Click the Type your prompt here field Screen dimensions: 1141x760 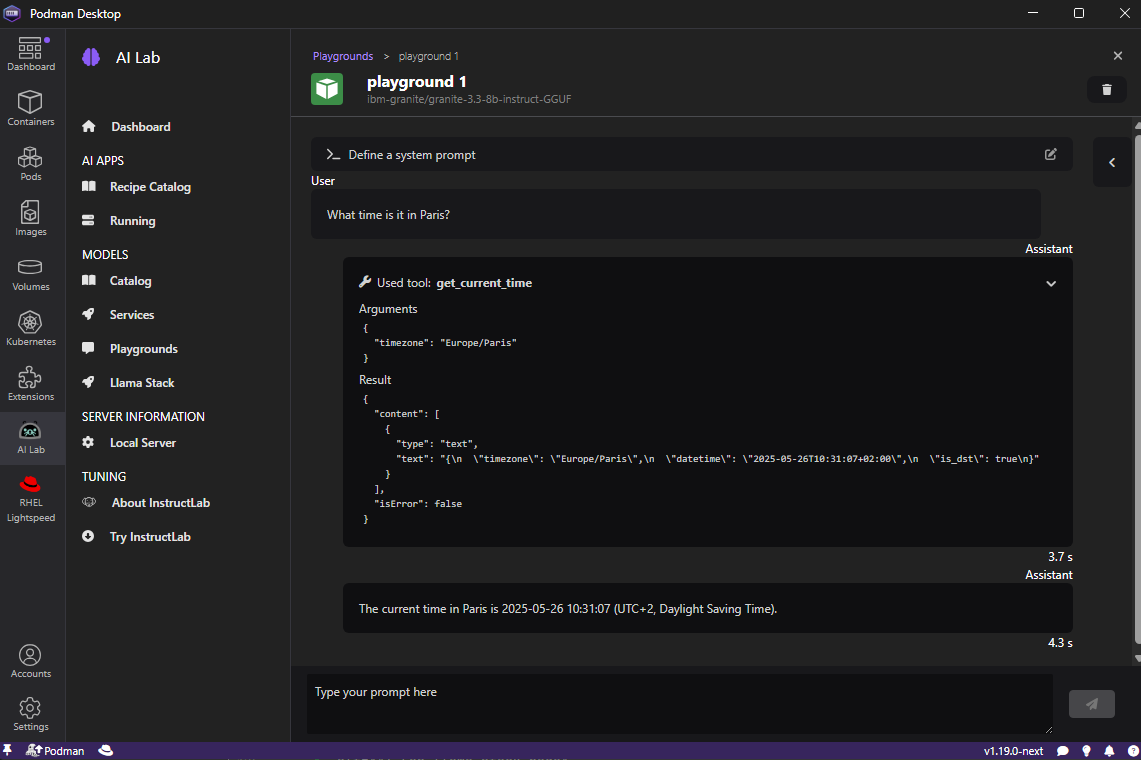tap(679, 703)
